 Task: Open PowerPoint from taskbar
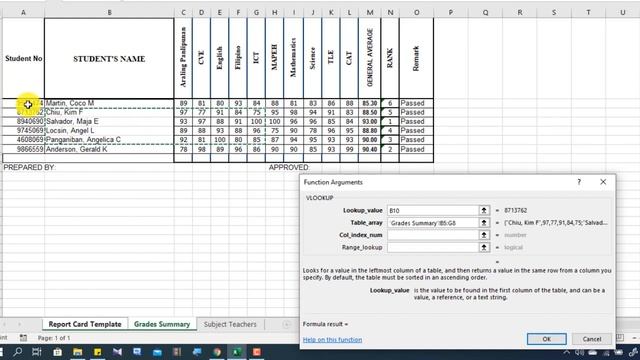pyautogui.click(x=257, y=352)
